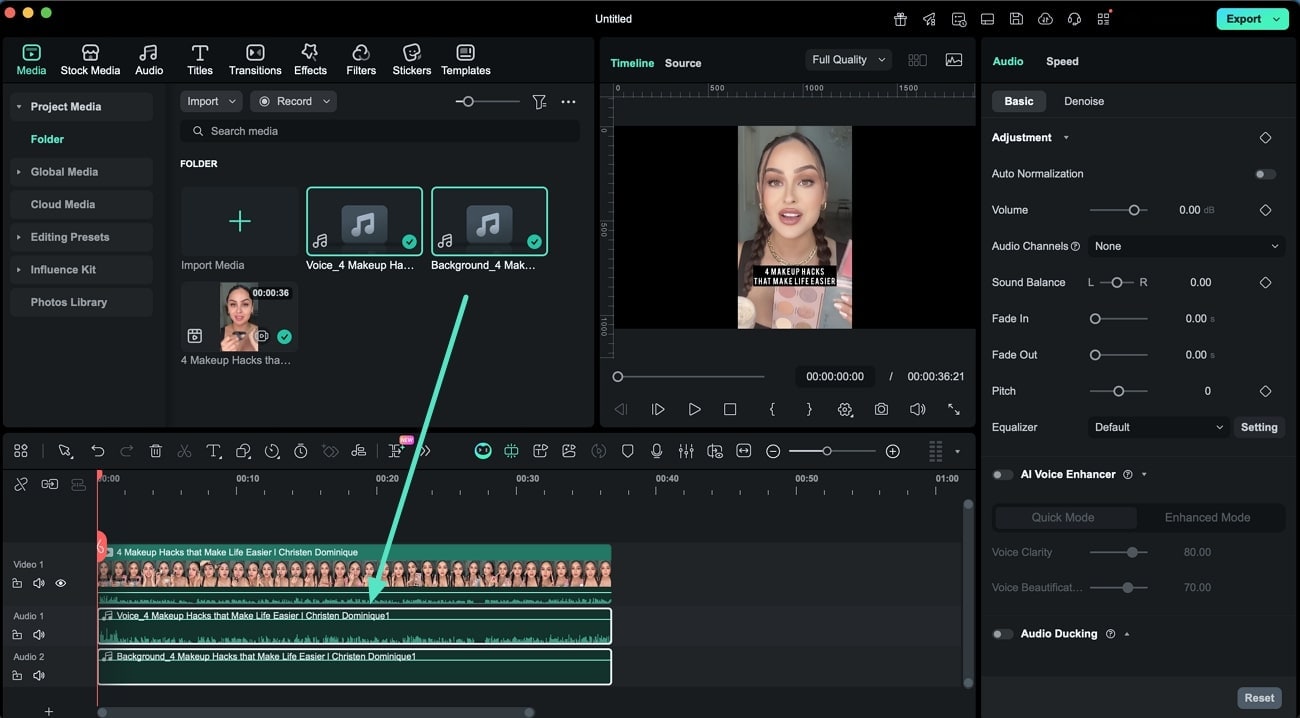
Task: Enable AI Voice Enhancer
Action: tap(1002, 474)
